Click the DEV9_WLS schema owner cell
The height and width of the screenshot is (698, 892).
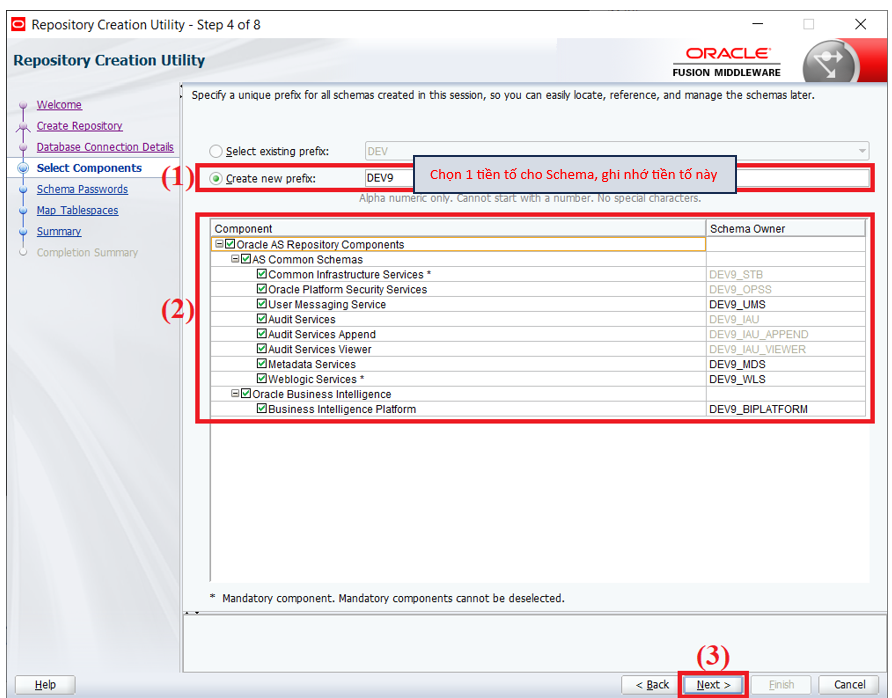pyautogui.click(x=786, y=379)
